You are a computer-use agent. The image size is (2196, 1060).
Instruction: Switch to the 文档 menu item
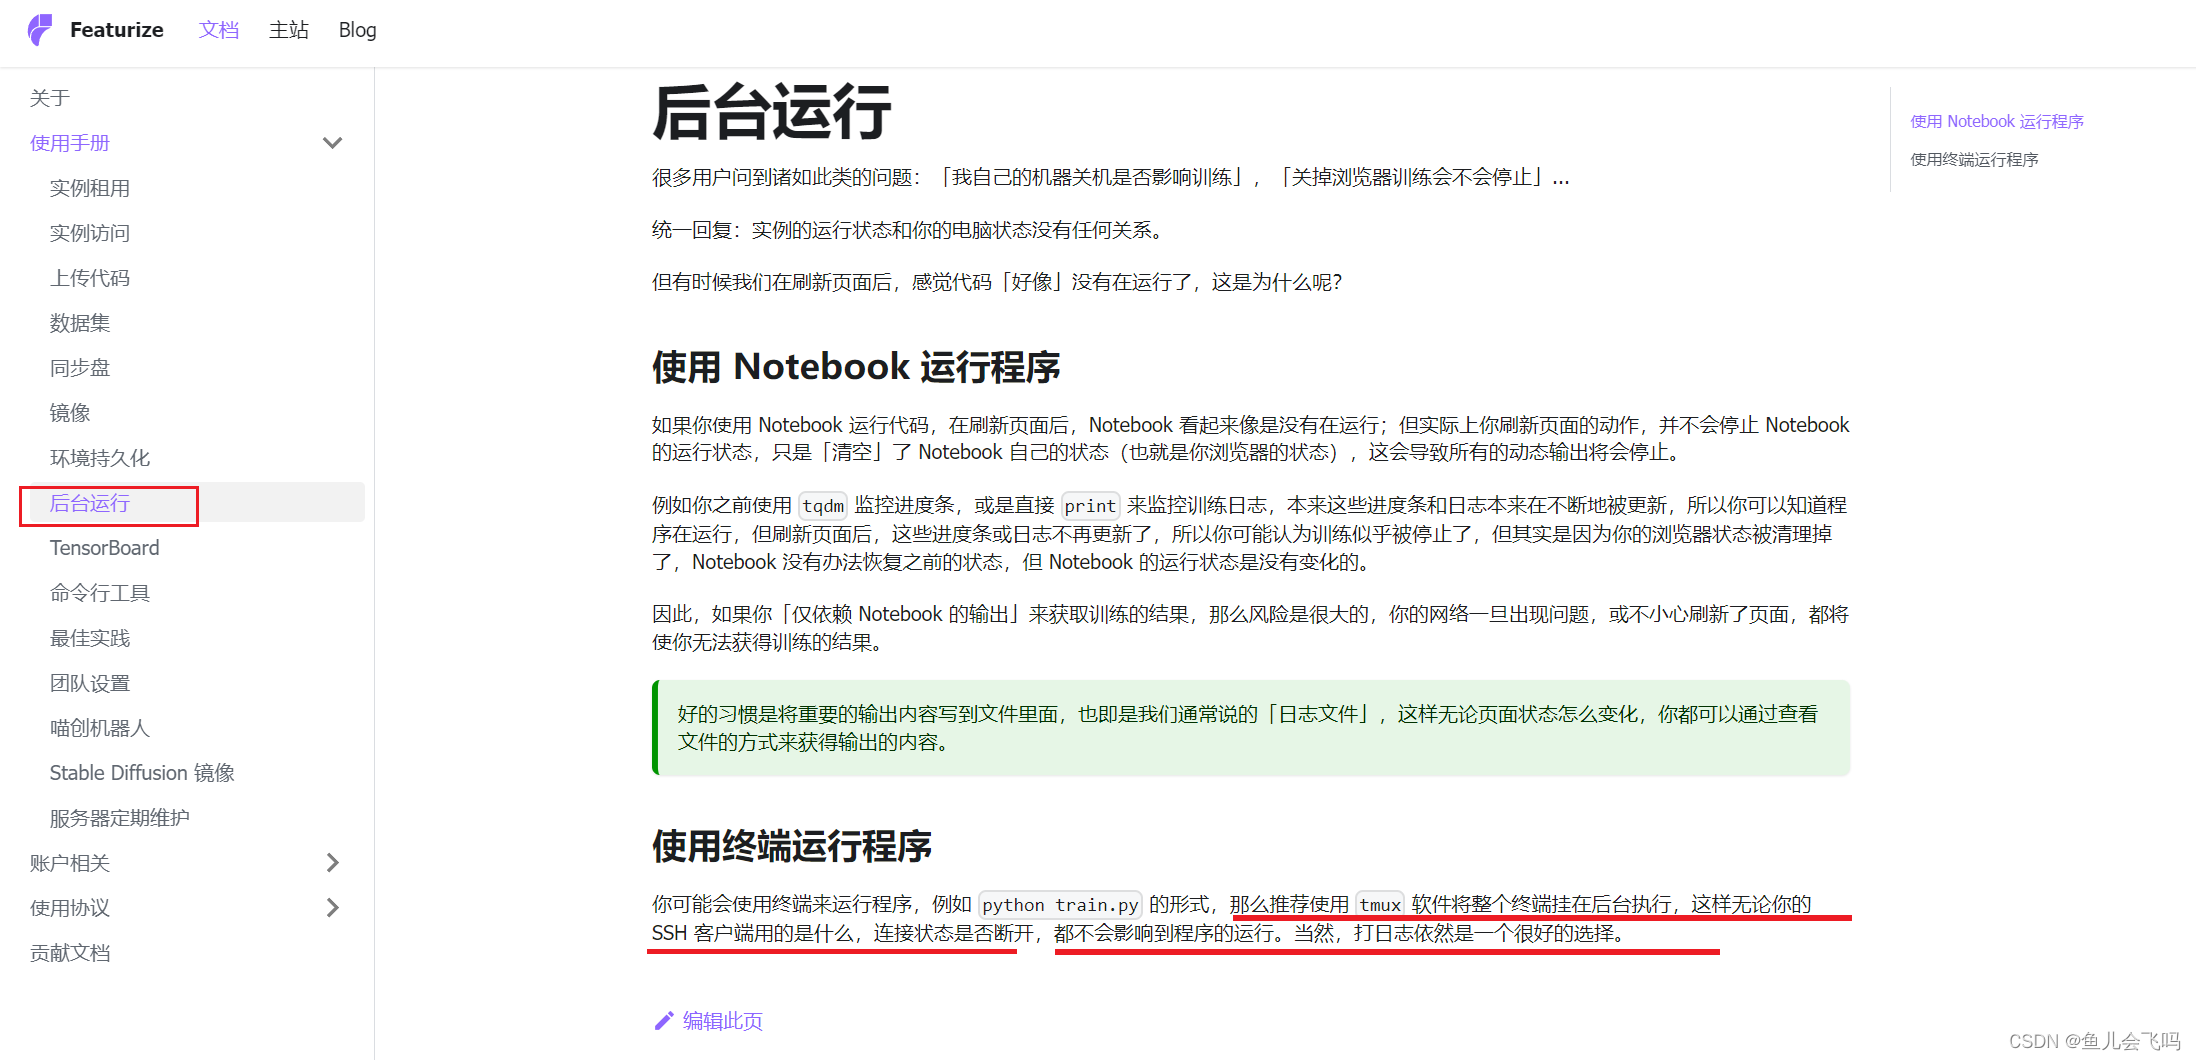(x=218, y=30)
